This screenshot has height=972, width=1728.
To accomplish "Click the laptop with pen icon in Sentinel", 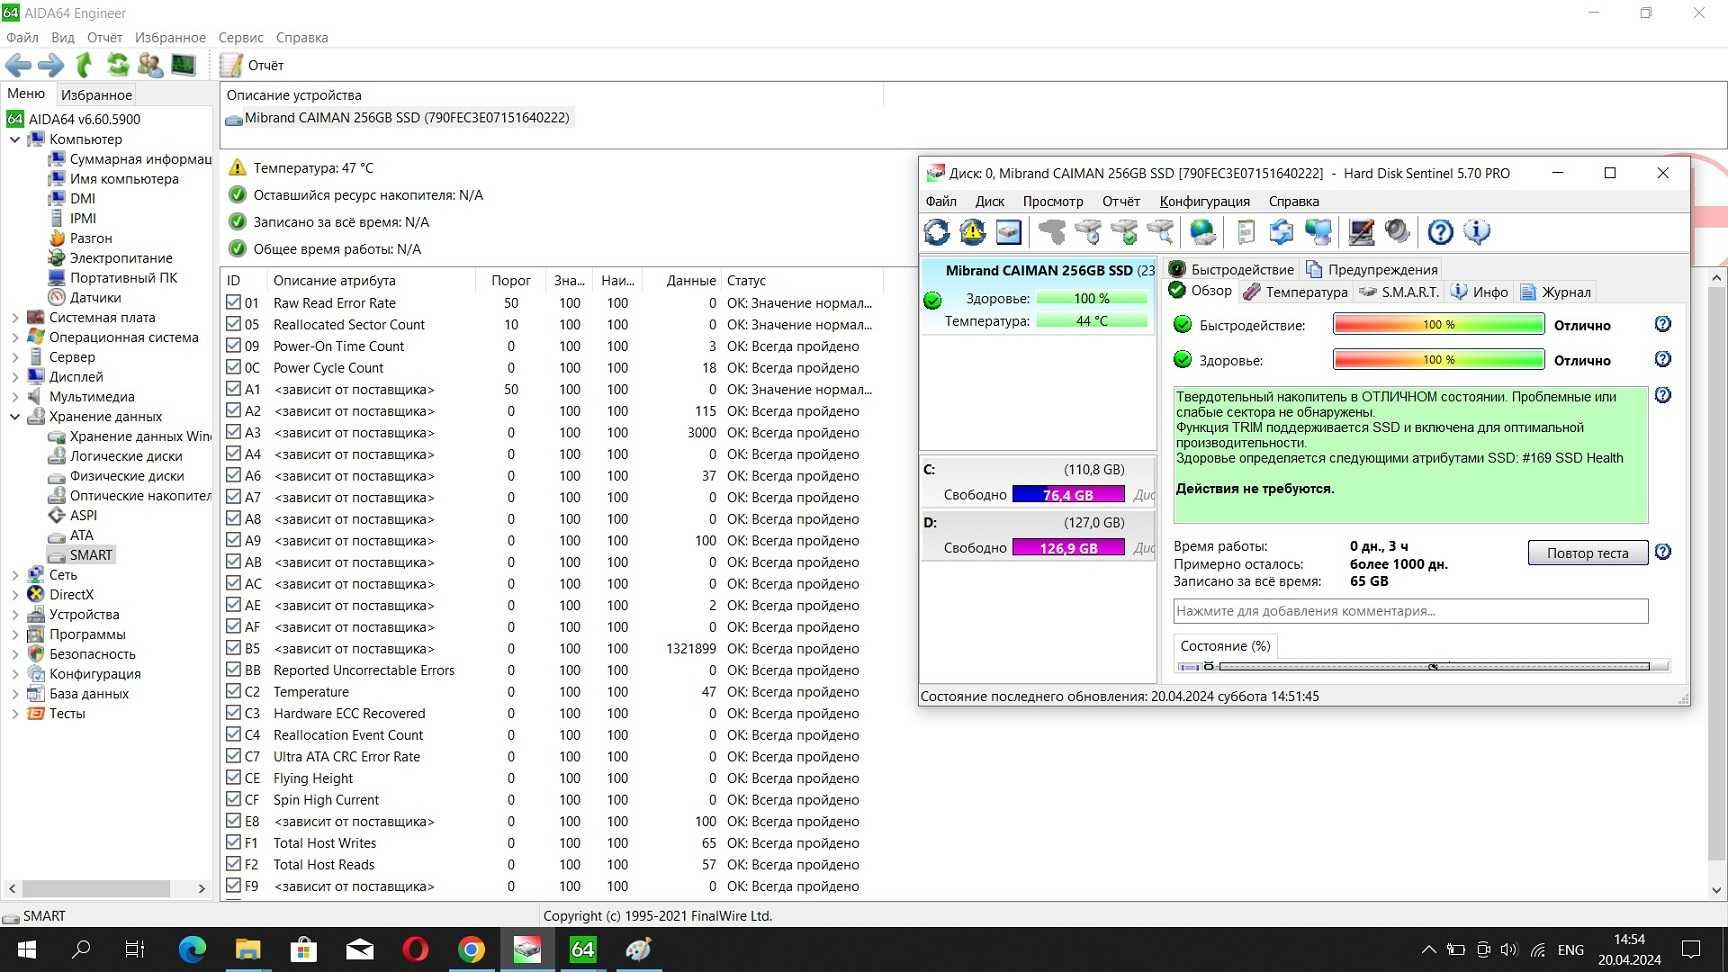I will pos(1361,232).
